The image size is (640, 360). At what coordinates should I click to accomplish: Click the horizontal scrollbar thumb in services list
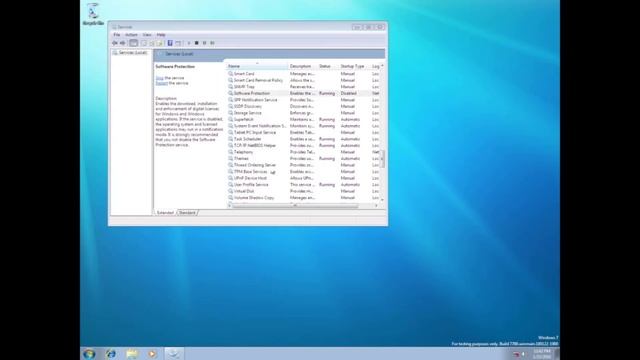(295, 206)
